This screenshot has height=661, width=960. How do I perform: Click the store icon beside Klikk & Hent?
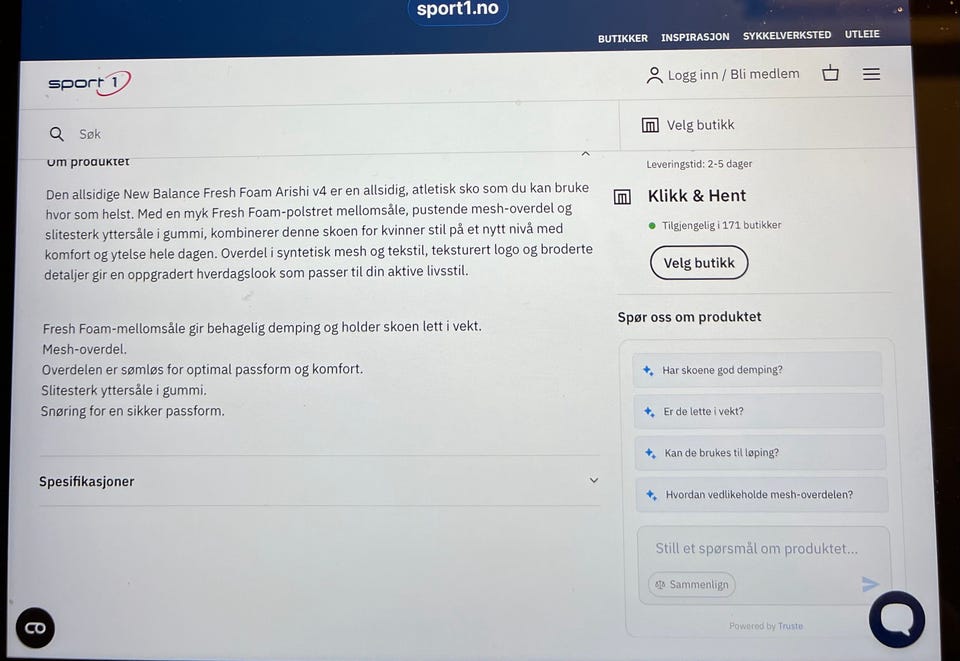tap(622, 197)
